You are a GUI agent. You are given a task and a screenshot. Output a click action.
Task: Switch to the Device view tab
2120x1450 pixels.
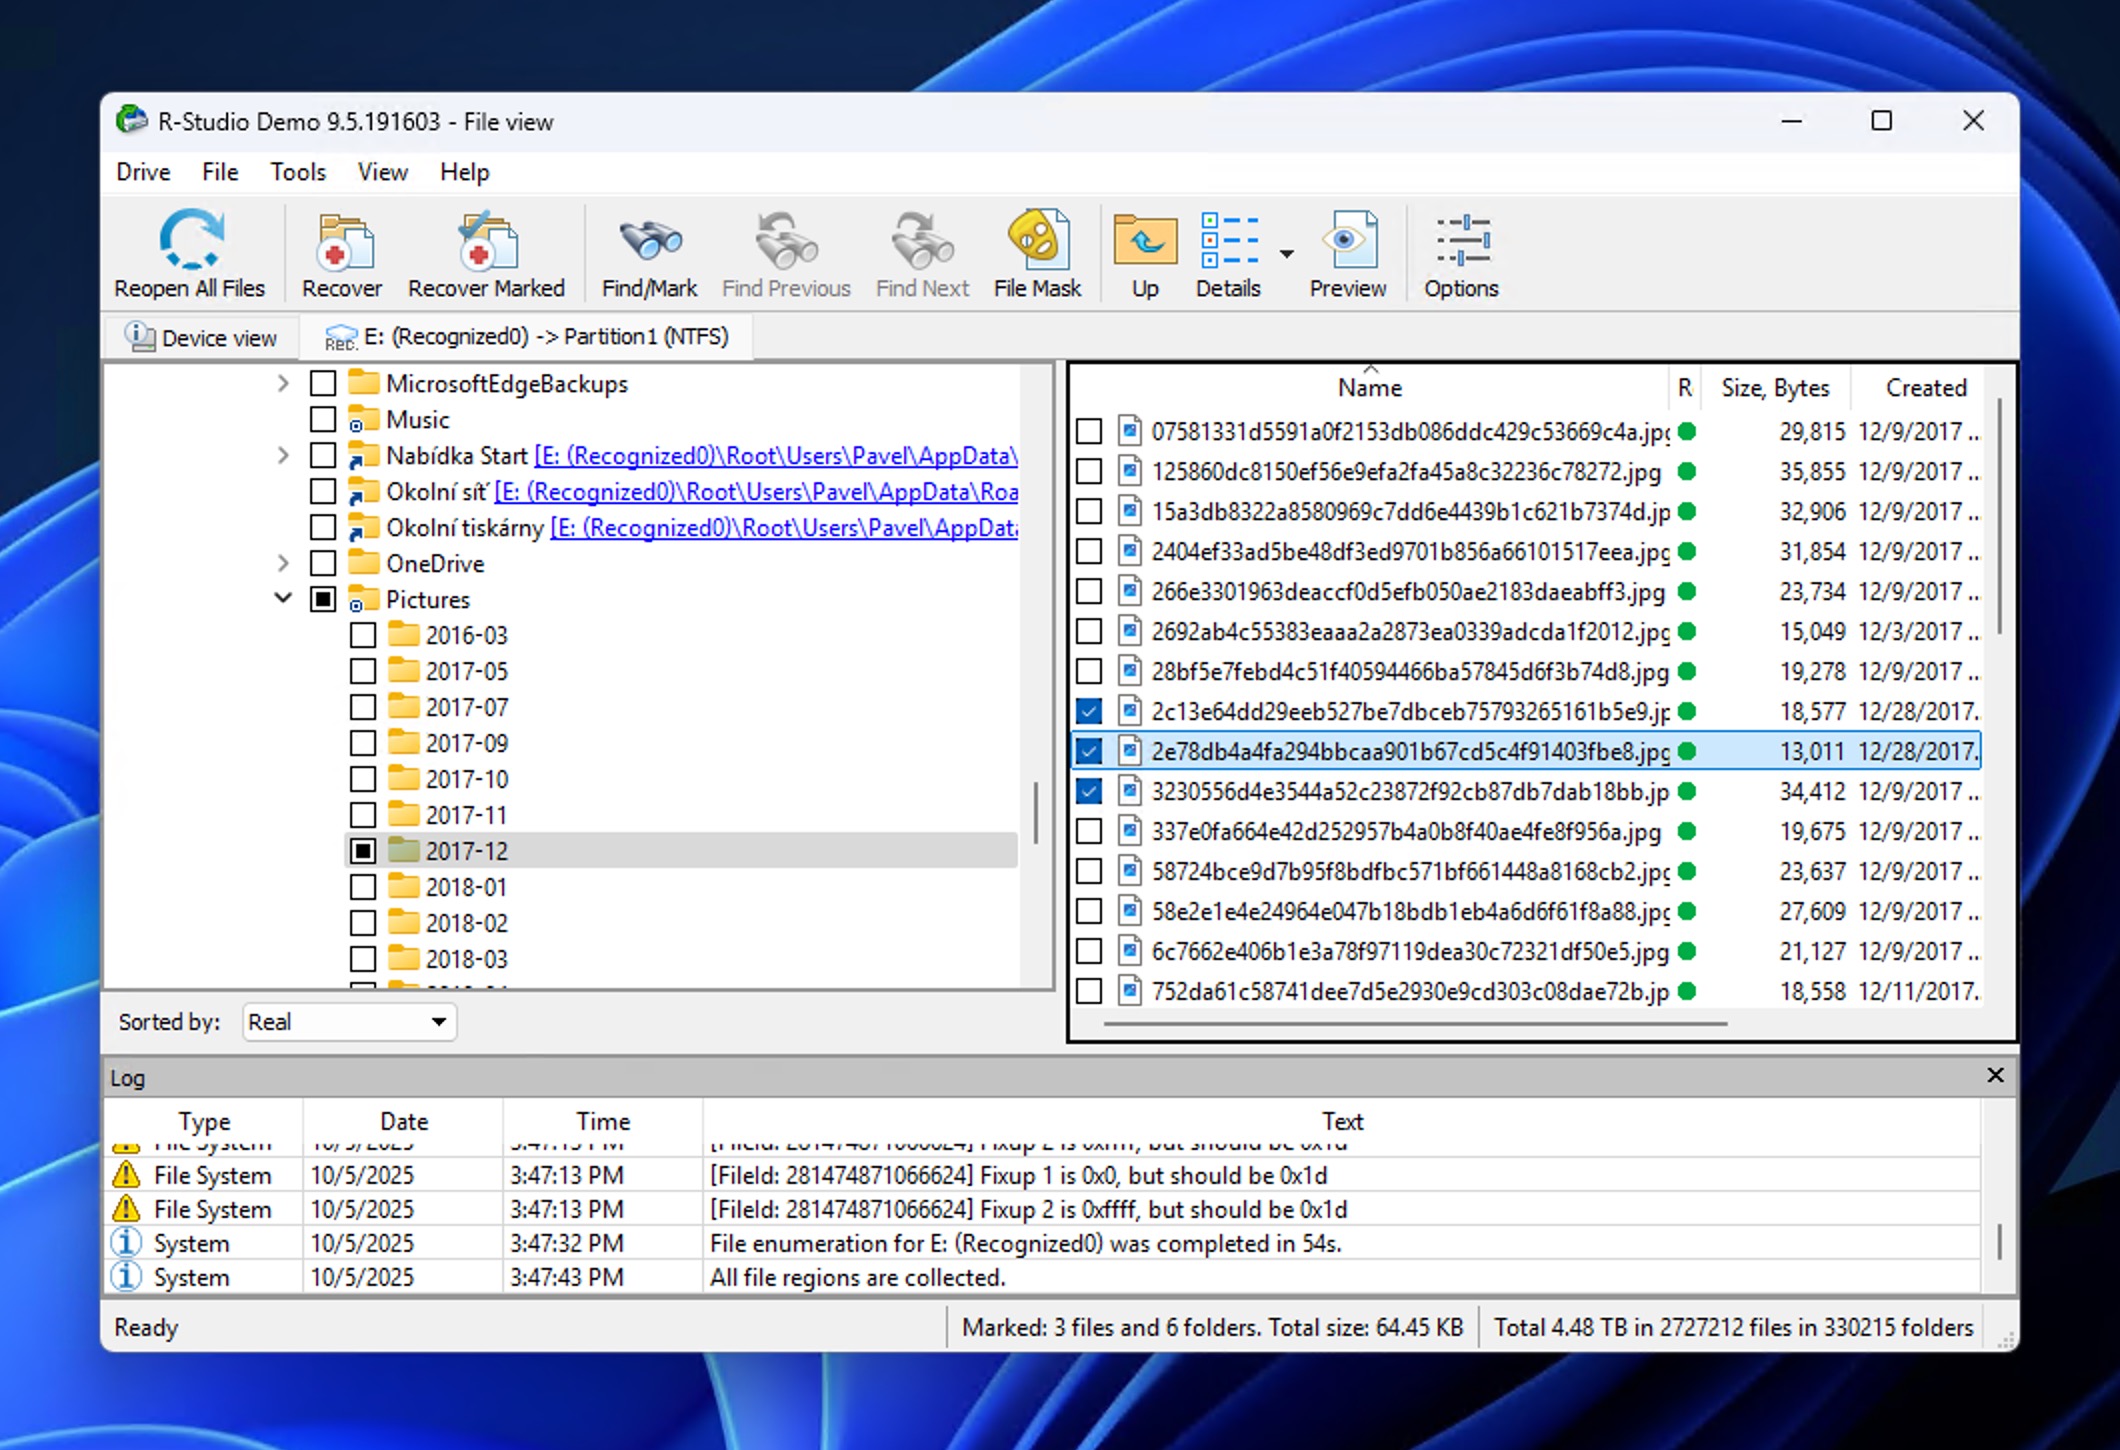pos(201,336)
